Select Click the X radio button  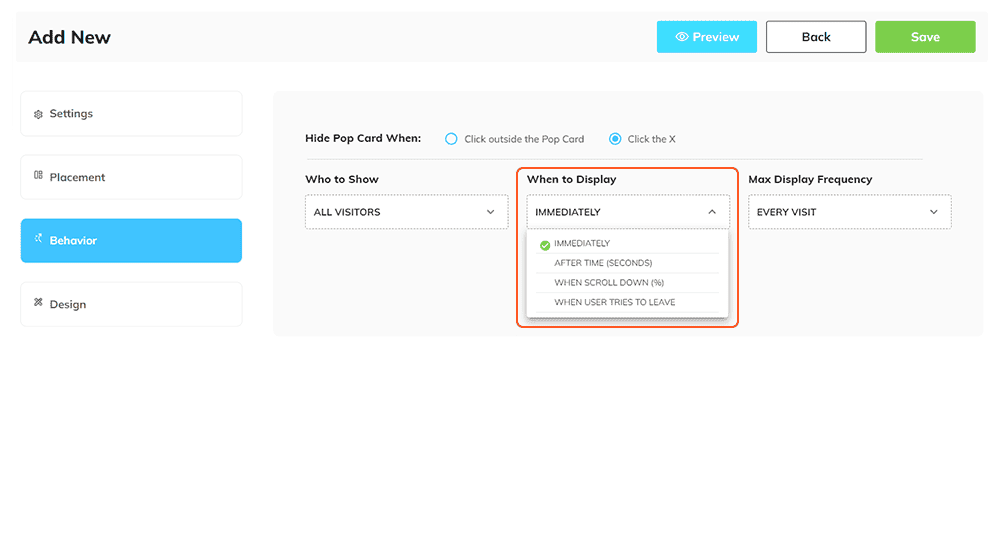click(x=615, y=138)
